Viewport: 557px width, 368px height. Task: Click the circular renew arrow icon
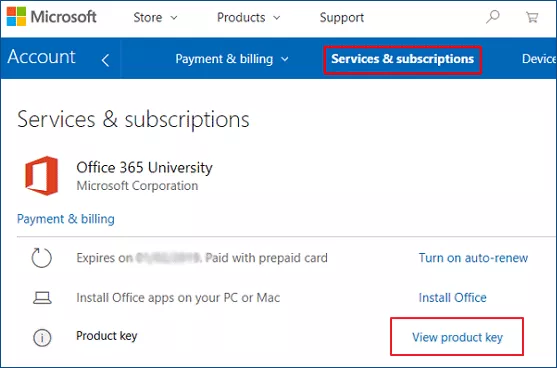(x=42, y=258)
